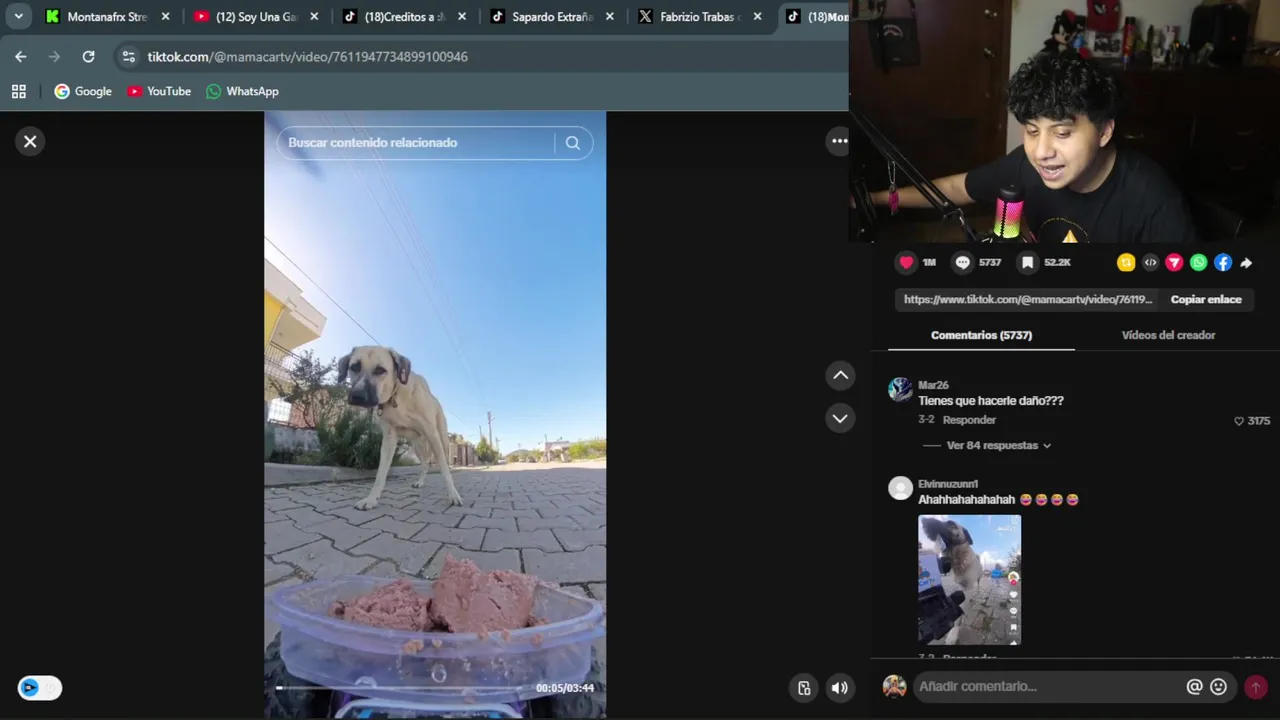Reply to Mar26's comment via 'Responder'

pyautogui.click(x=969, y=420)
